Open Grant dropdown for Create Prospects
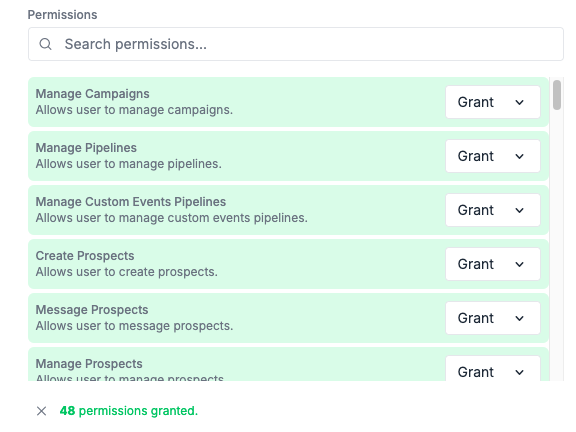This screenshot has height=432, width=576. (x=493, y=264)
